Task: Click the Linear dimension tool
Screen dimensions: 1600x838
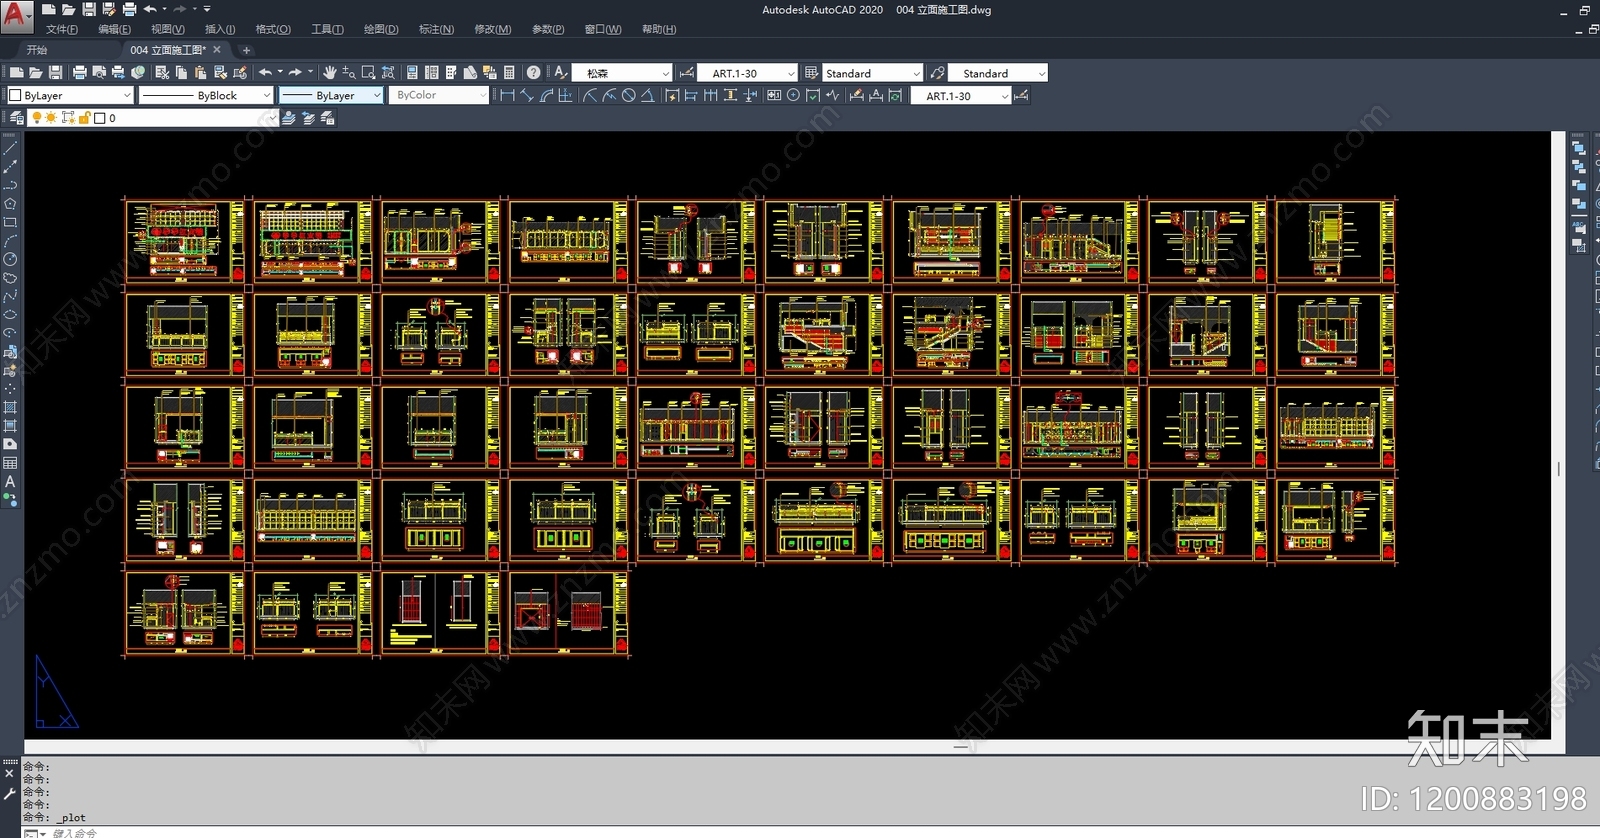Action: (x=507, y=95)
